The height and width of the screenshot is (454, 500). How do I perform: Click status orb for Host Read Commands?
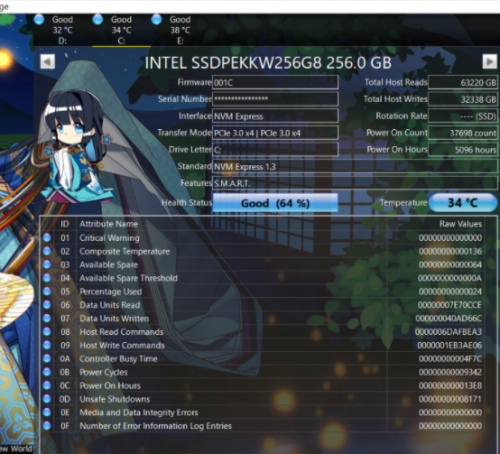pyautogui.click(x=47, y=332)
